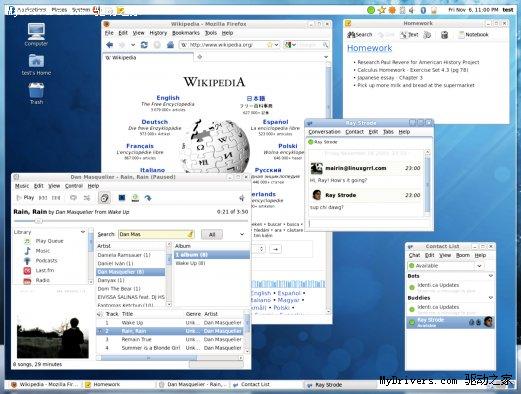This screenshot has height=394, width=521.
Task: Go to Firefox home page icon
Action: 170,45
